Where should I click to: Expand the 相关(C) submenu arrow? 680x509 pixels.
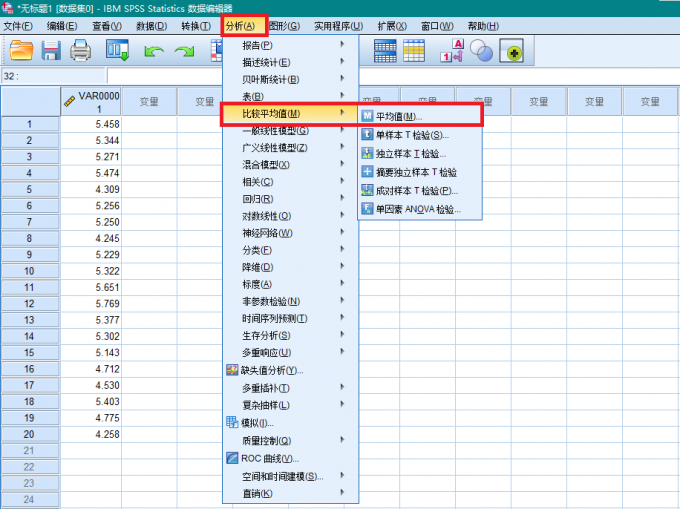342,181
